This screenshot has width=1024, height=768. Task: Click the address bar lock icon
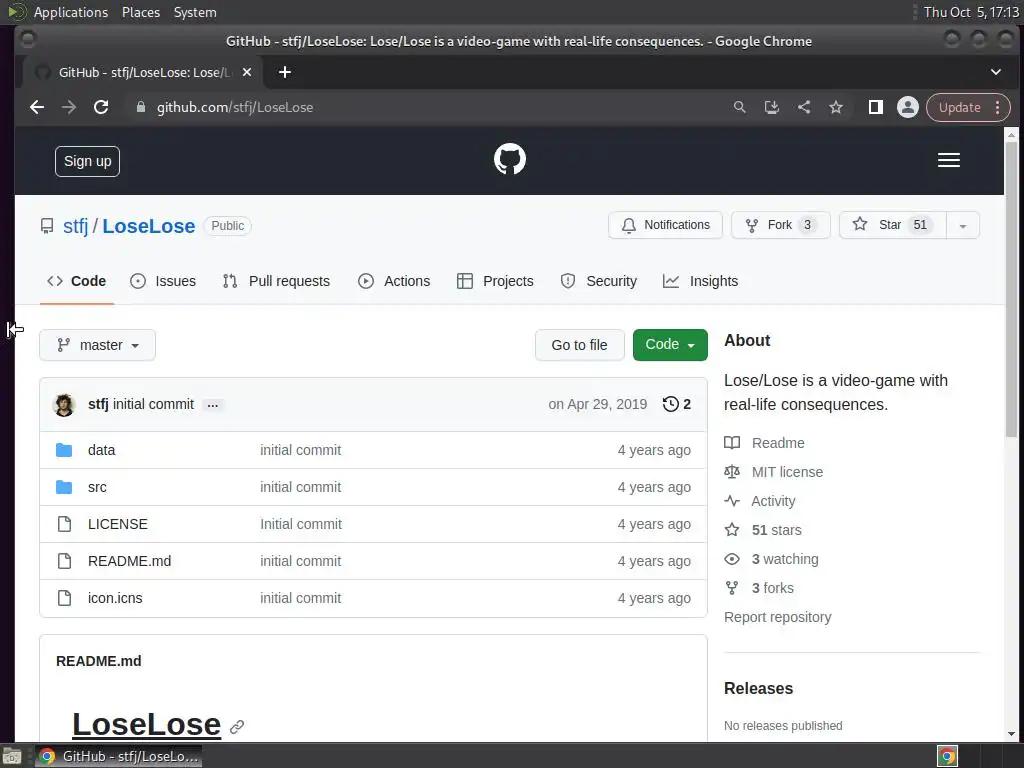(x=140, y=107)
